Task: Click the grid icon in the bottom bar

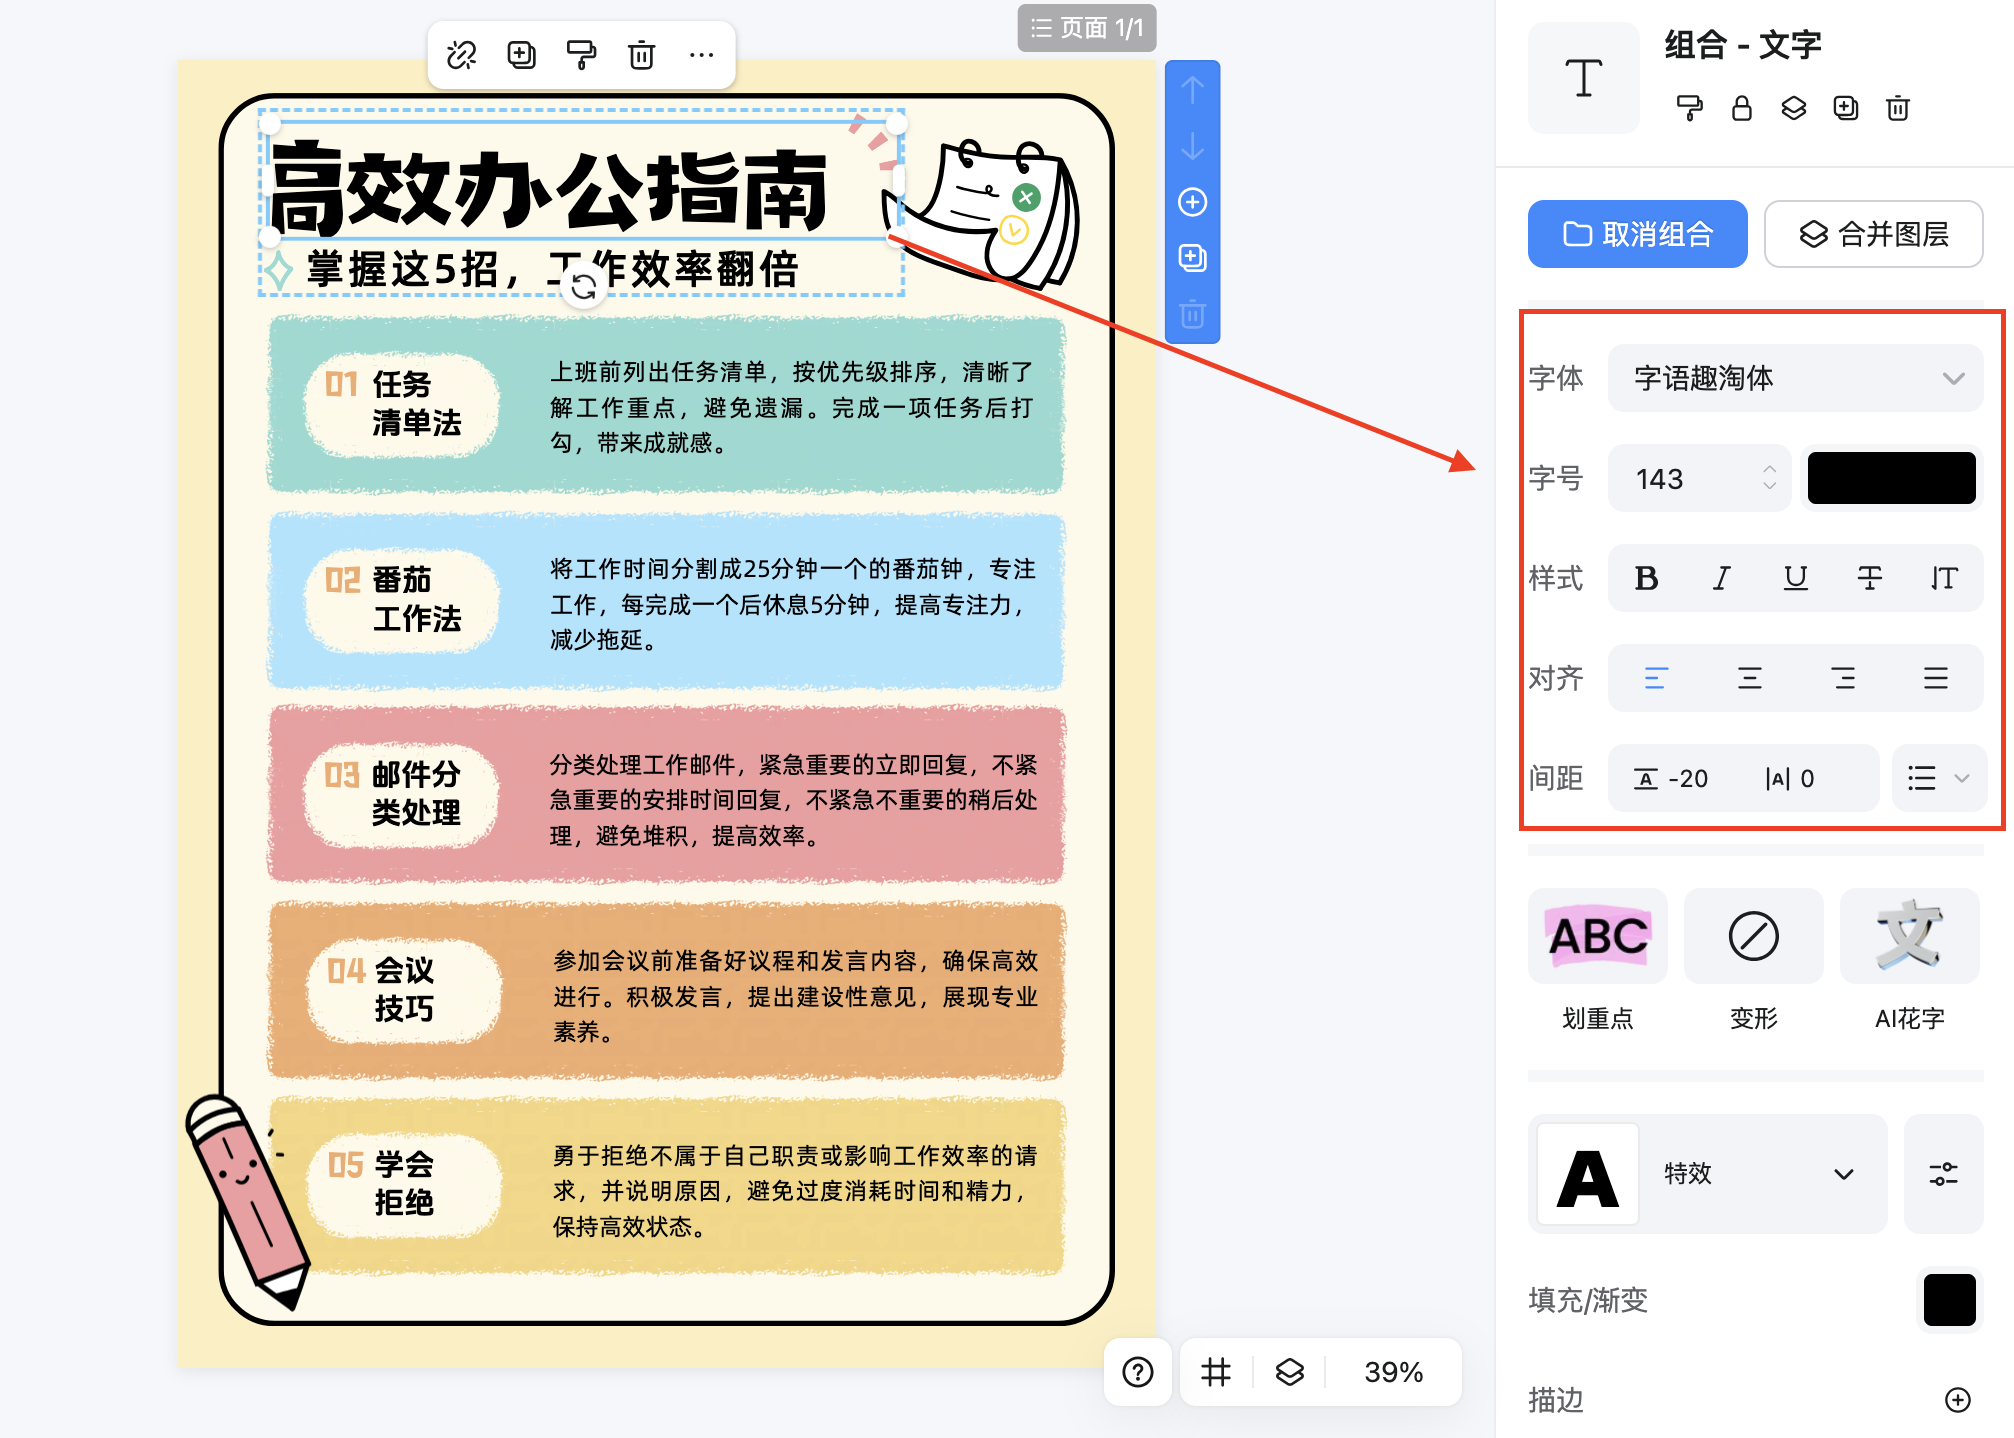Action: click(1214, 1372)
